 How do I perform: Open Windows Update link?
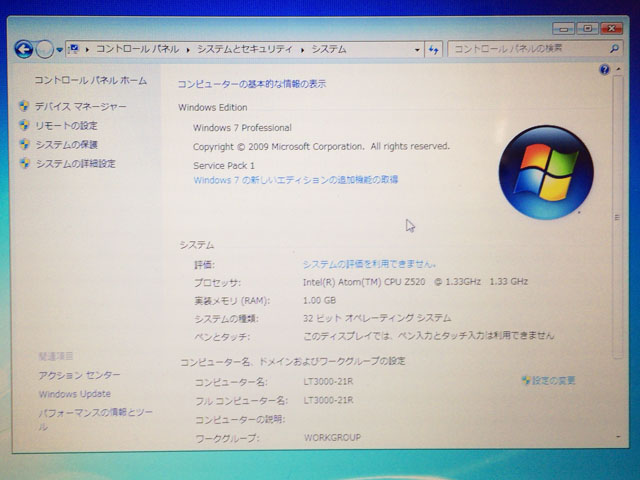pyautogui.click(x=75, y=394)
